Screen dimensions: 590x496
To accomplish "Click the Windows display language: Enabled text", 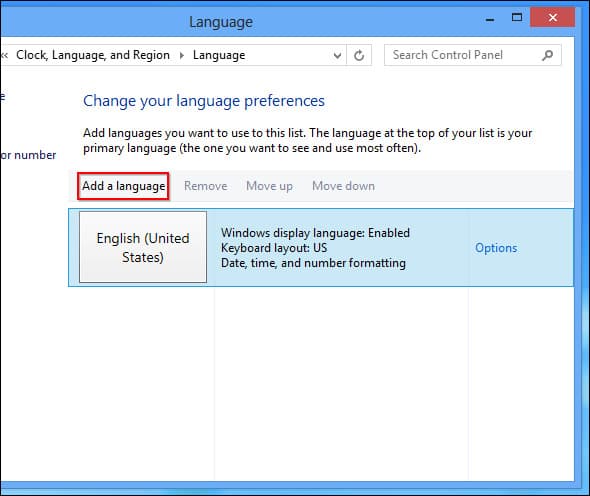I will [x=315, y=233].
